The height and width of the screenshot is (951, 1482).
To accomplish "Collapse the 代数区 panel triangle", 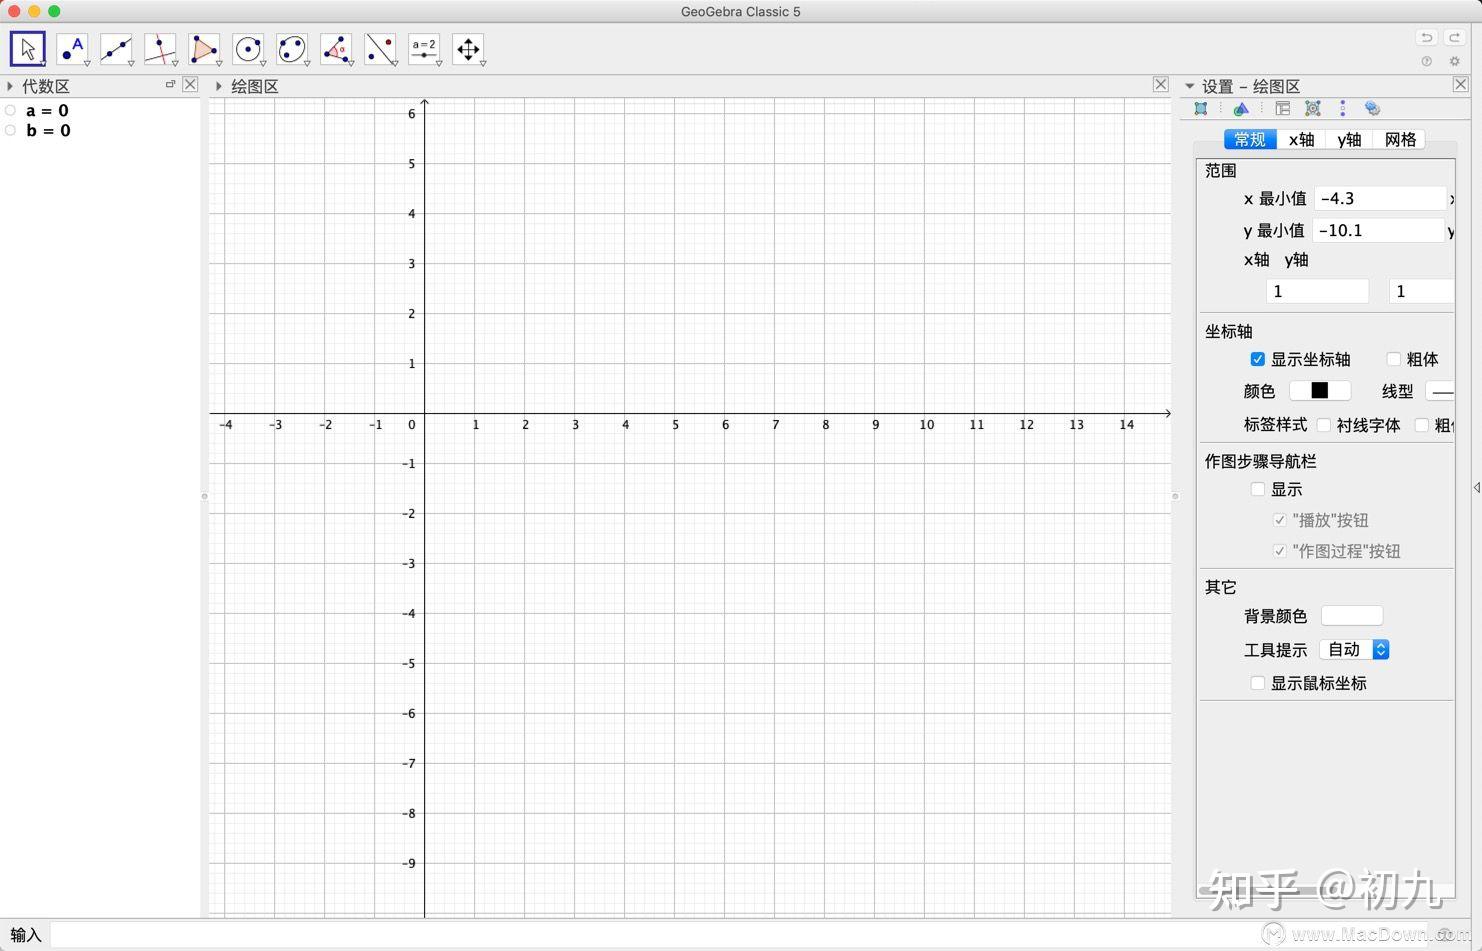I will (x=10, y=86).
